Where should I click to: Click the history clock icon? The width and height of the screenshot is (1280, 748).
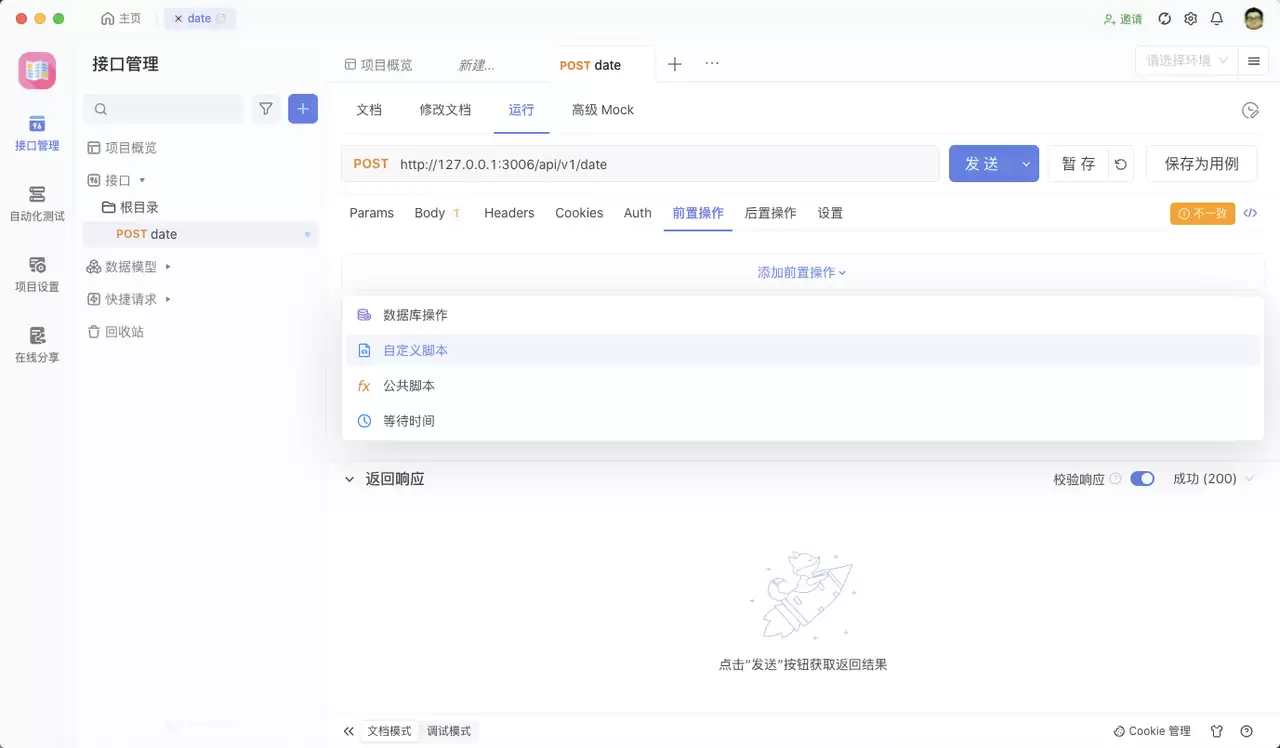coord(1250,110)
